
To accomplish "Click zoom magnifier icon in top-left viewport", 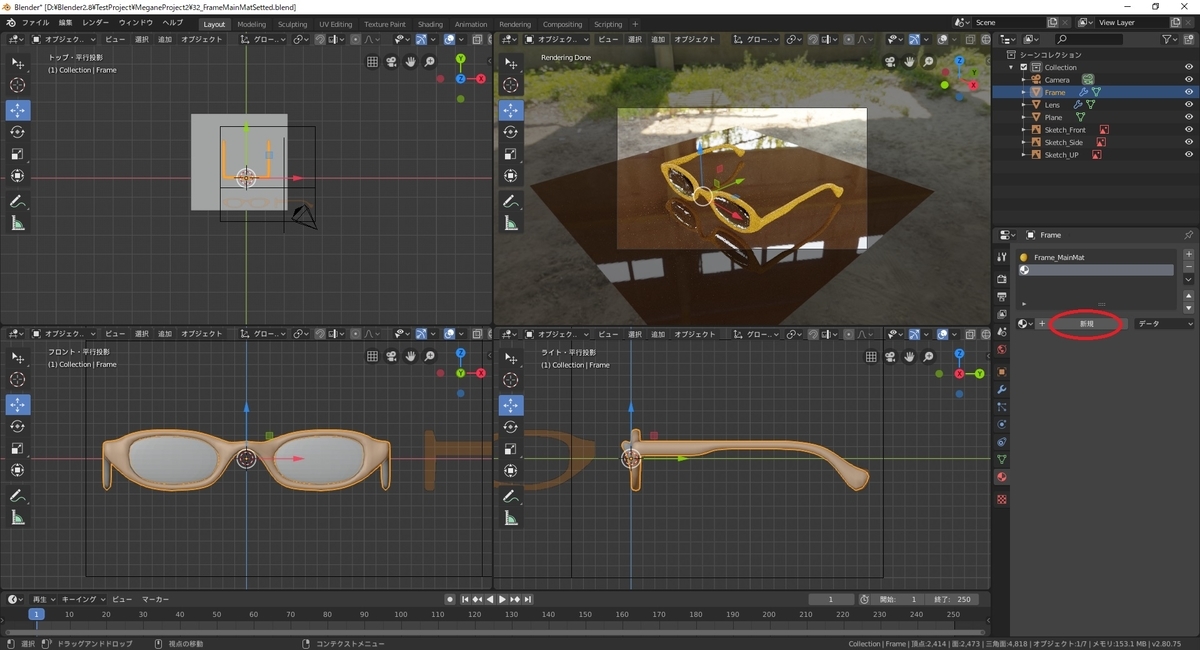I will point(430,62).
